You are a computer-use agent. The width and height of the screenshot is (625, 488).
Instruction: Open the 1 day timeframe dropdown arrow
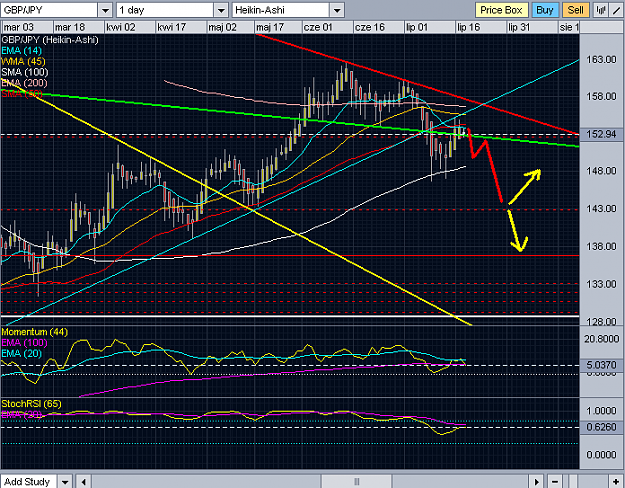(x=220, y=10)
